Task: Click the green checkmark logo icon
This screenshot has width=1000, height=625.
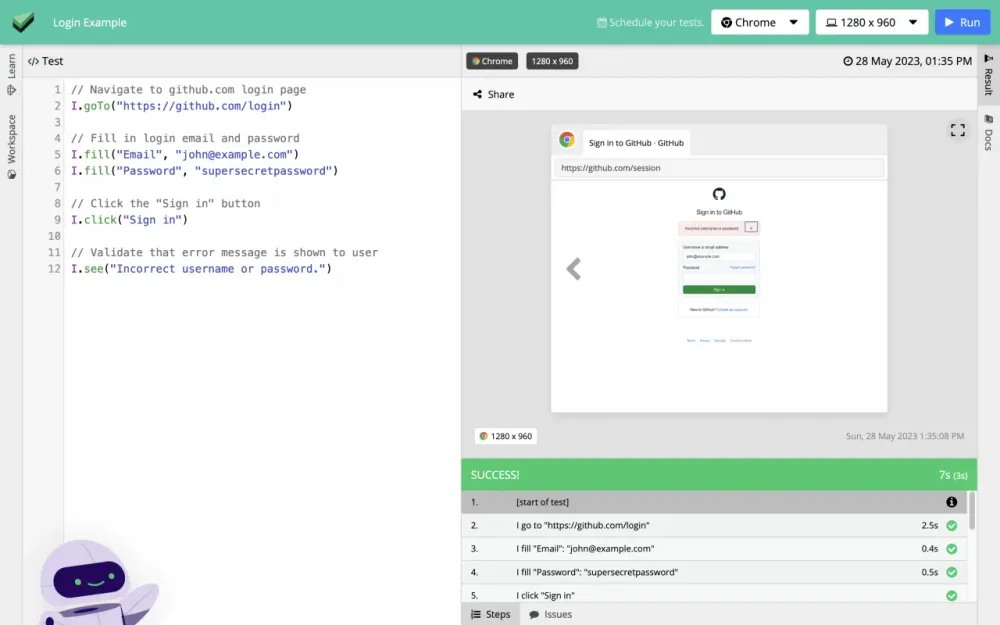Action: (23, 22)
